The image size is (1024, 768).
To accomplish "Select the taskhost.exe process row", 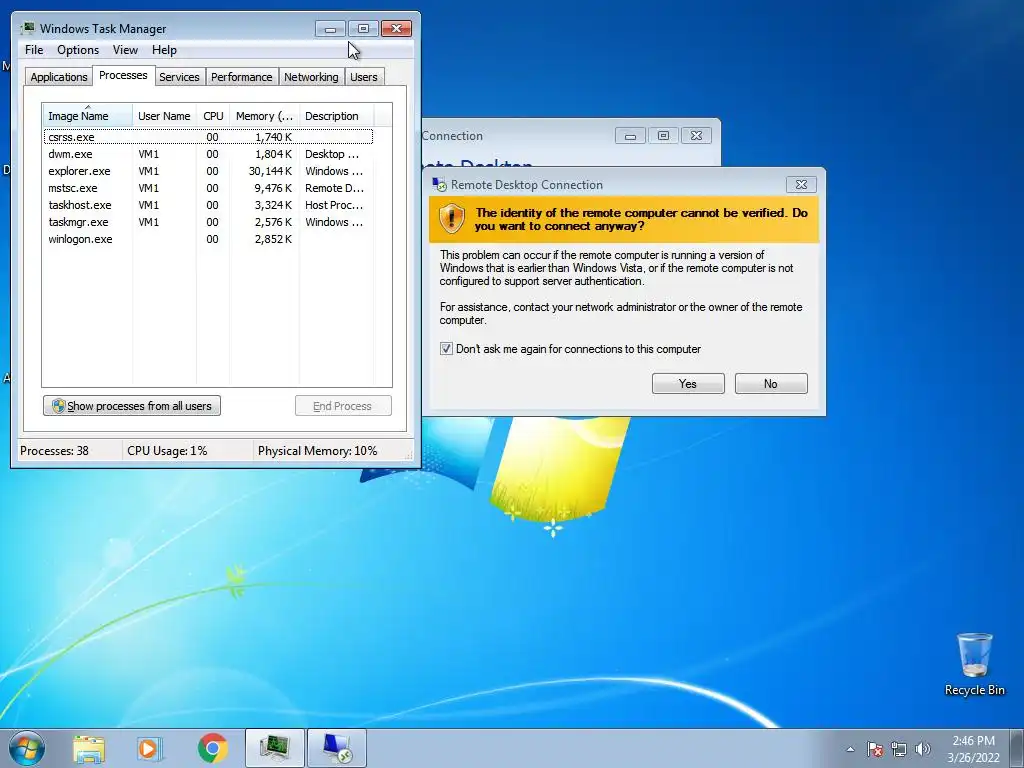I will tap(208, 205).
